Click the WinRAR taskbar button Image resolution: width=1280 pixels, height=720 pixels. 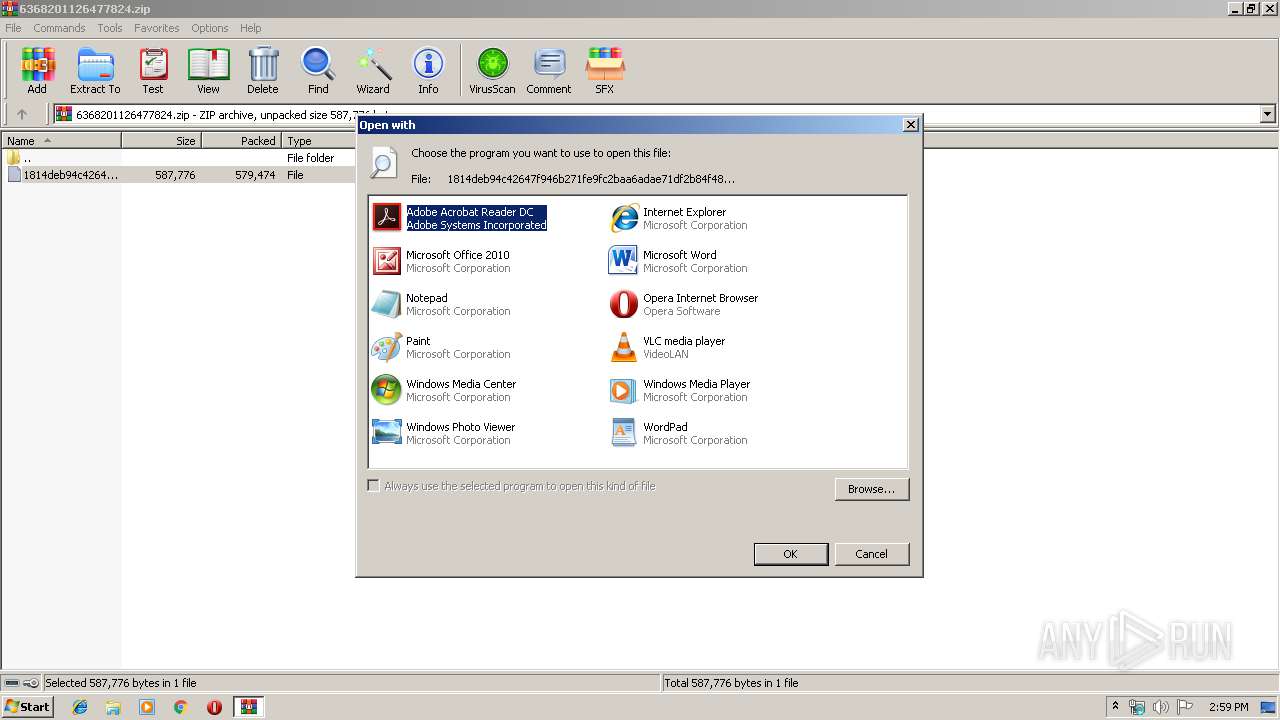coord(248,707)
